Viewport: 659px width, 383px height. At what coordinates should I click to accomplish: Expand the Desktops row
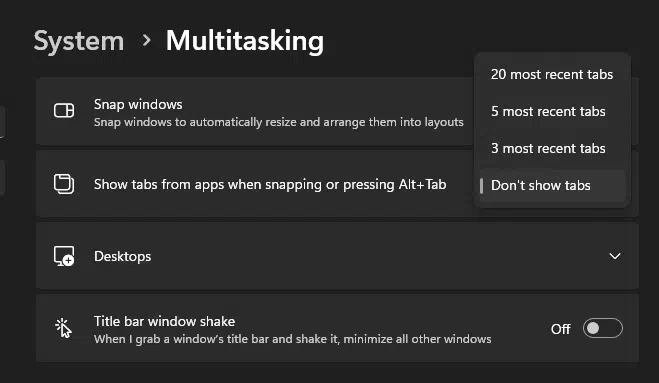337,256
